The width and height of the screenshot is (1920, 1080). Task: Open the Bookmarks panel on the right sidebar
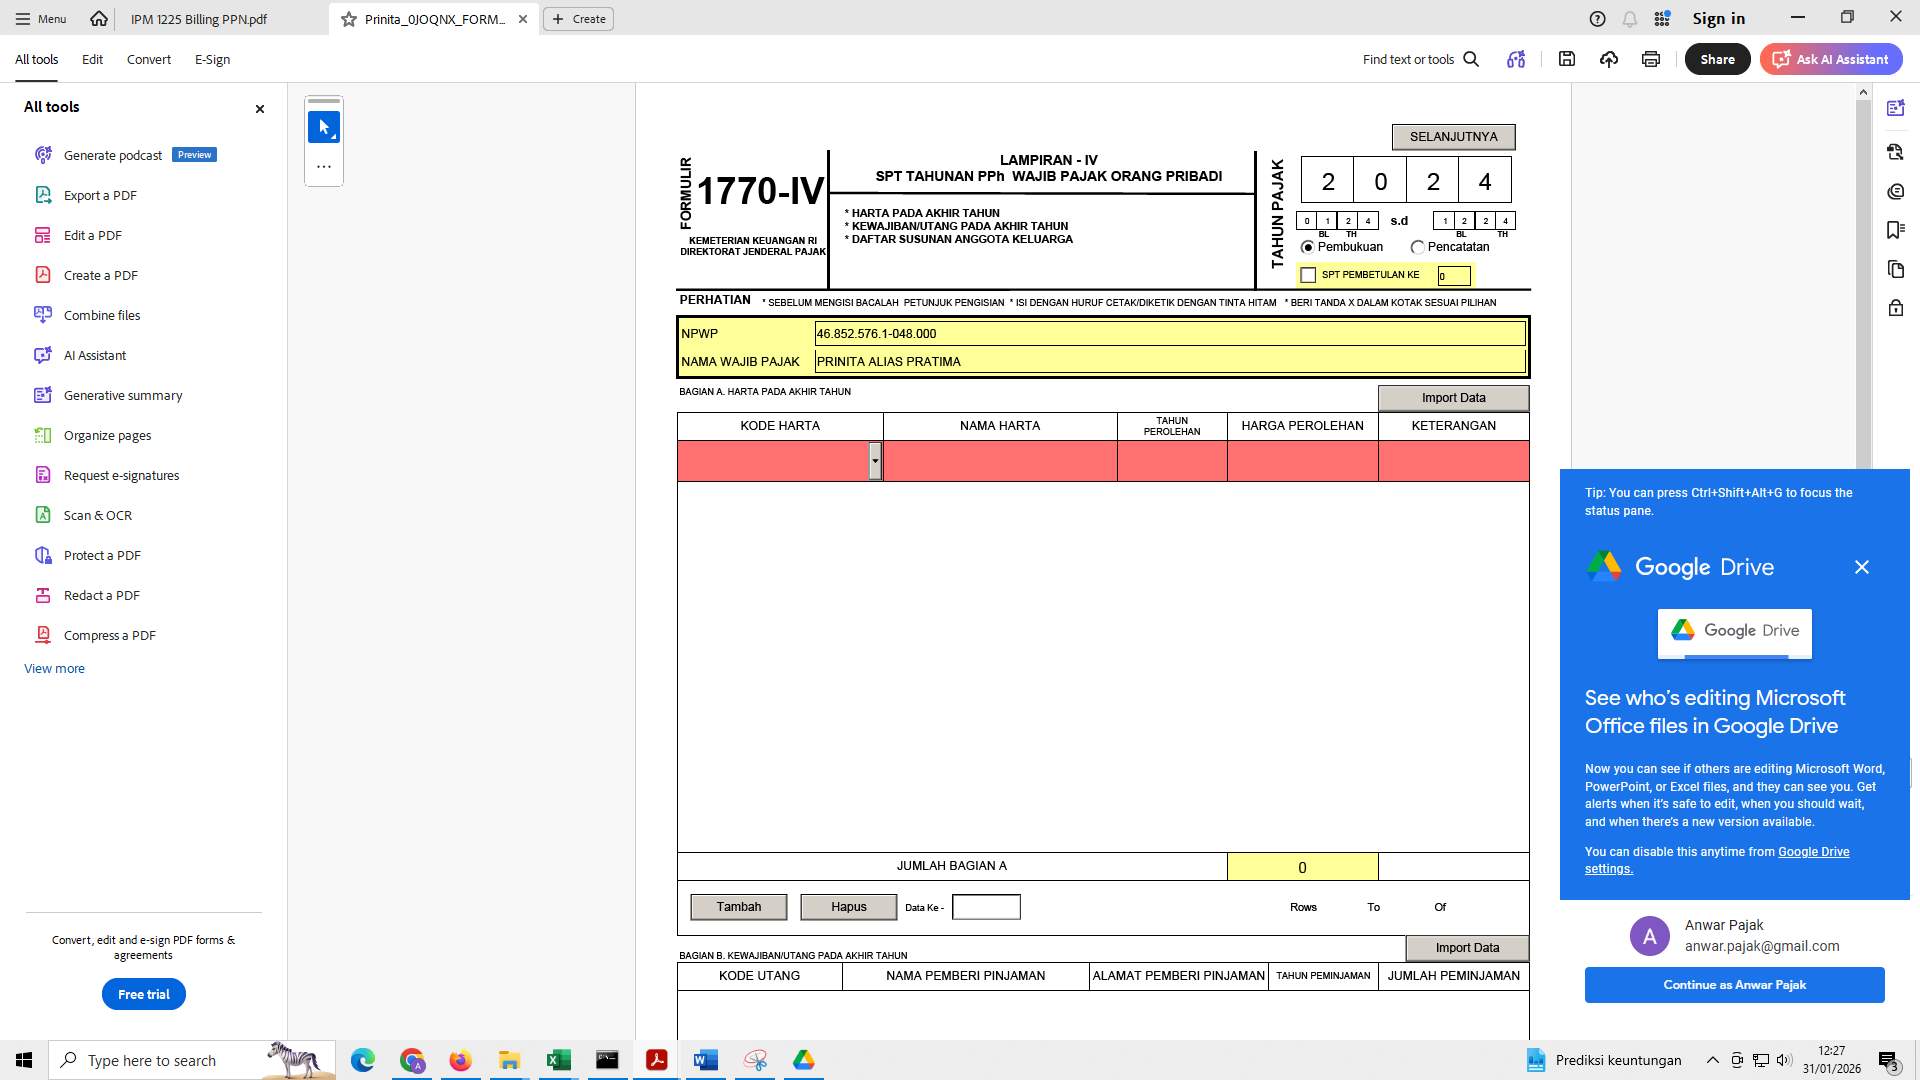pos(1896,230)
